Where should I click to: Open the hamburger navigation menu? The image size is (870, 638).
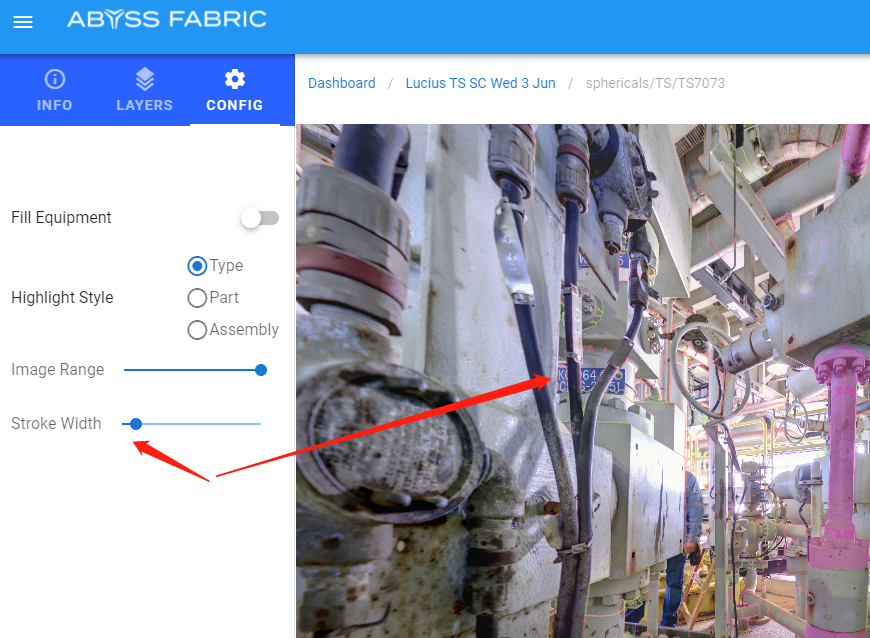point(23,22)
